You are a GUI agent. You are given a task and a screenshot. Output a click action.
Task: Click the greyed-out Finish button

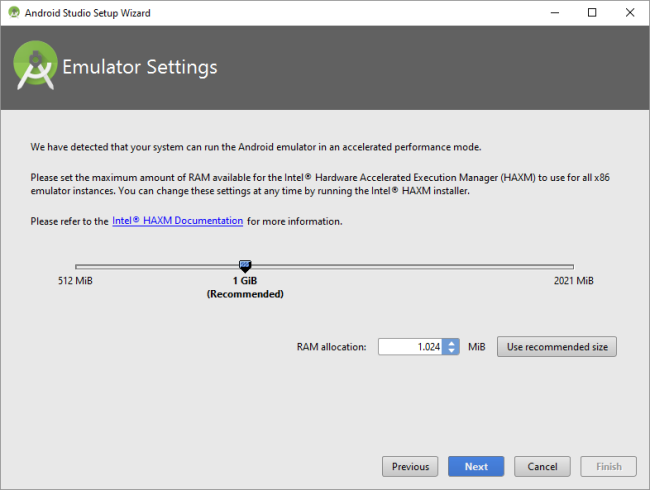point(608,466)
